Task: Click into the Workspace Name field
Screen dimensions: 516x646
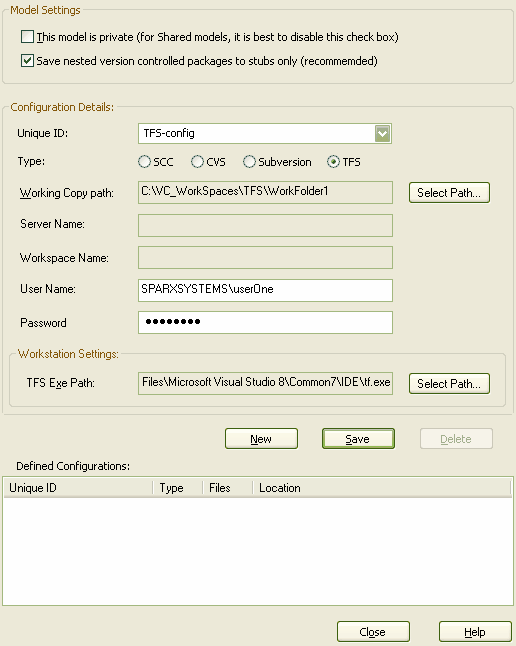Action: 265,257
